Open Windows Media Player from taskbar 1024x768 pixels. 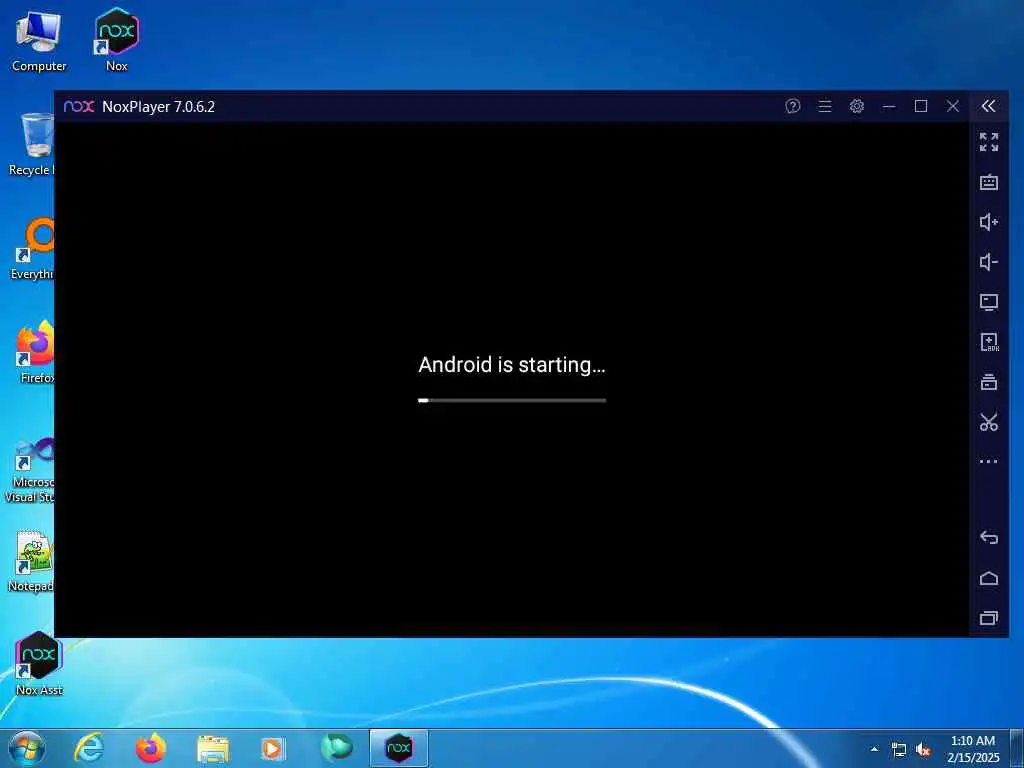273,748
